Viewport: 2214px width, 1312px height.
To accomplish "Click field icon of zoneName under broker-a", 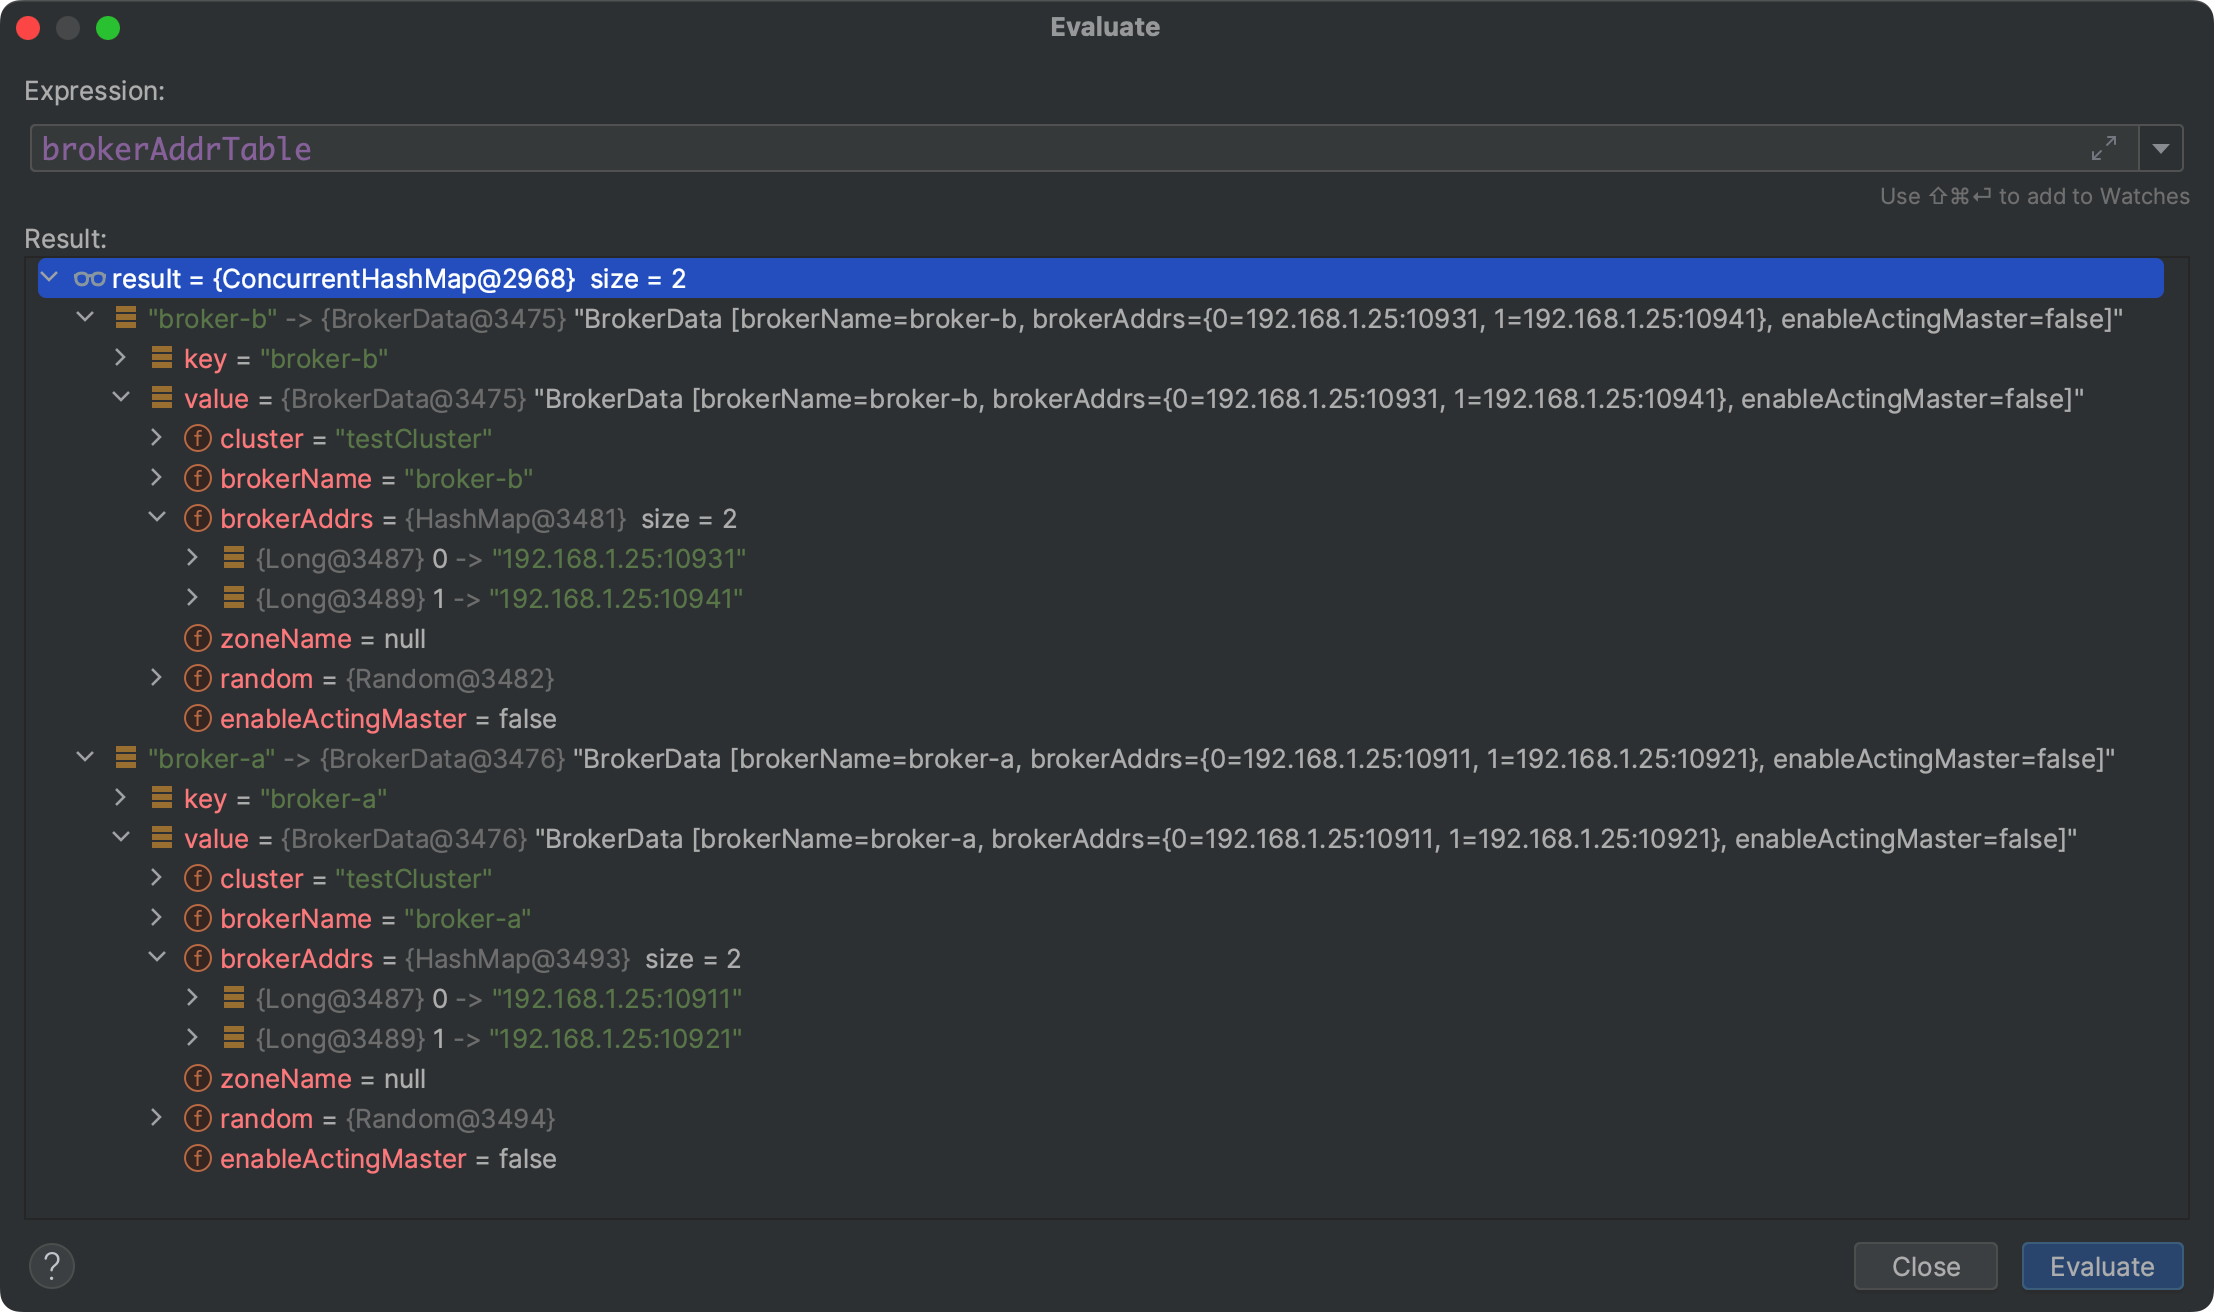I will click(198, 1078).
